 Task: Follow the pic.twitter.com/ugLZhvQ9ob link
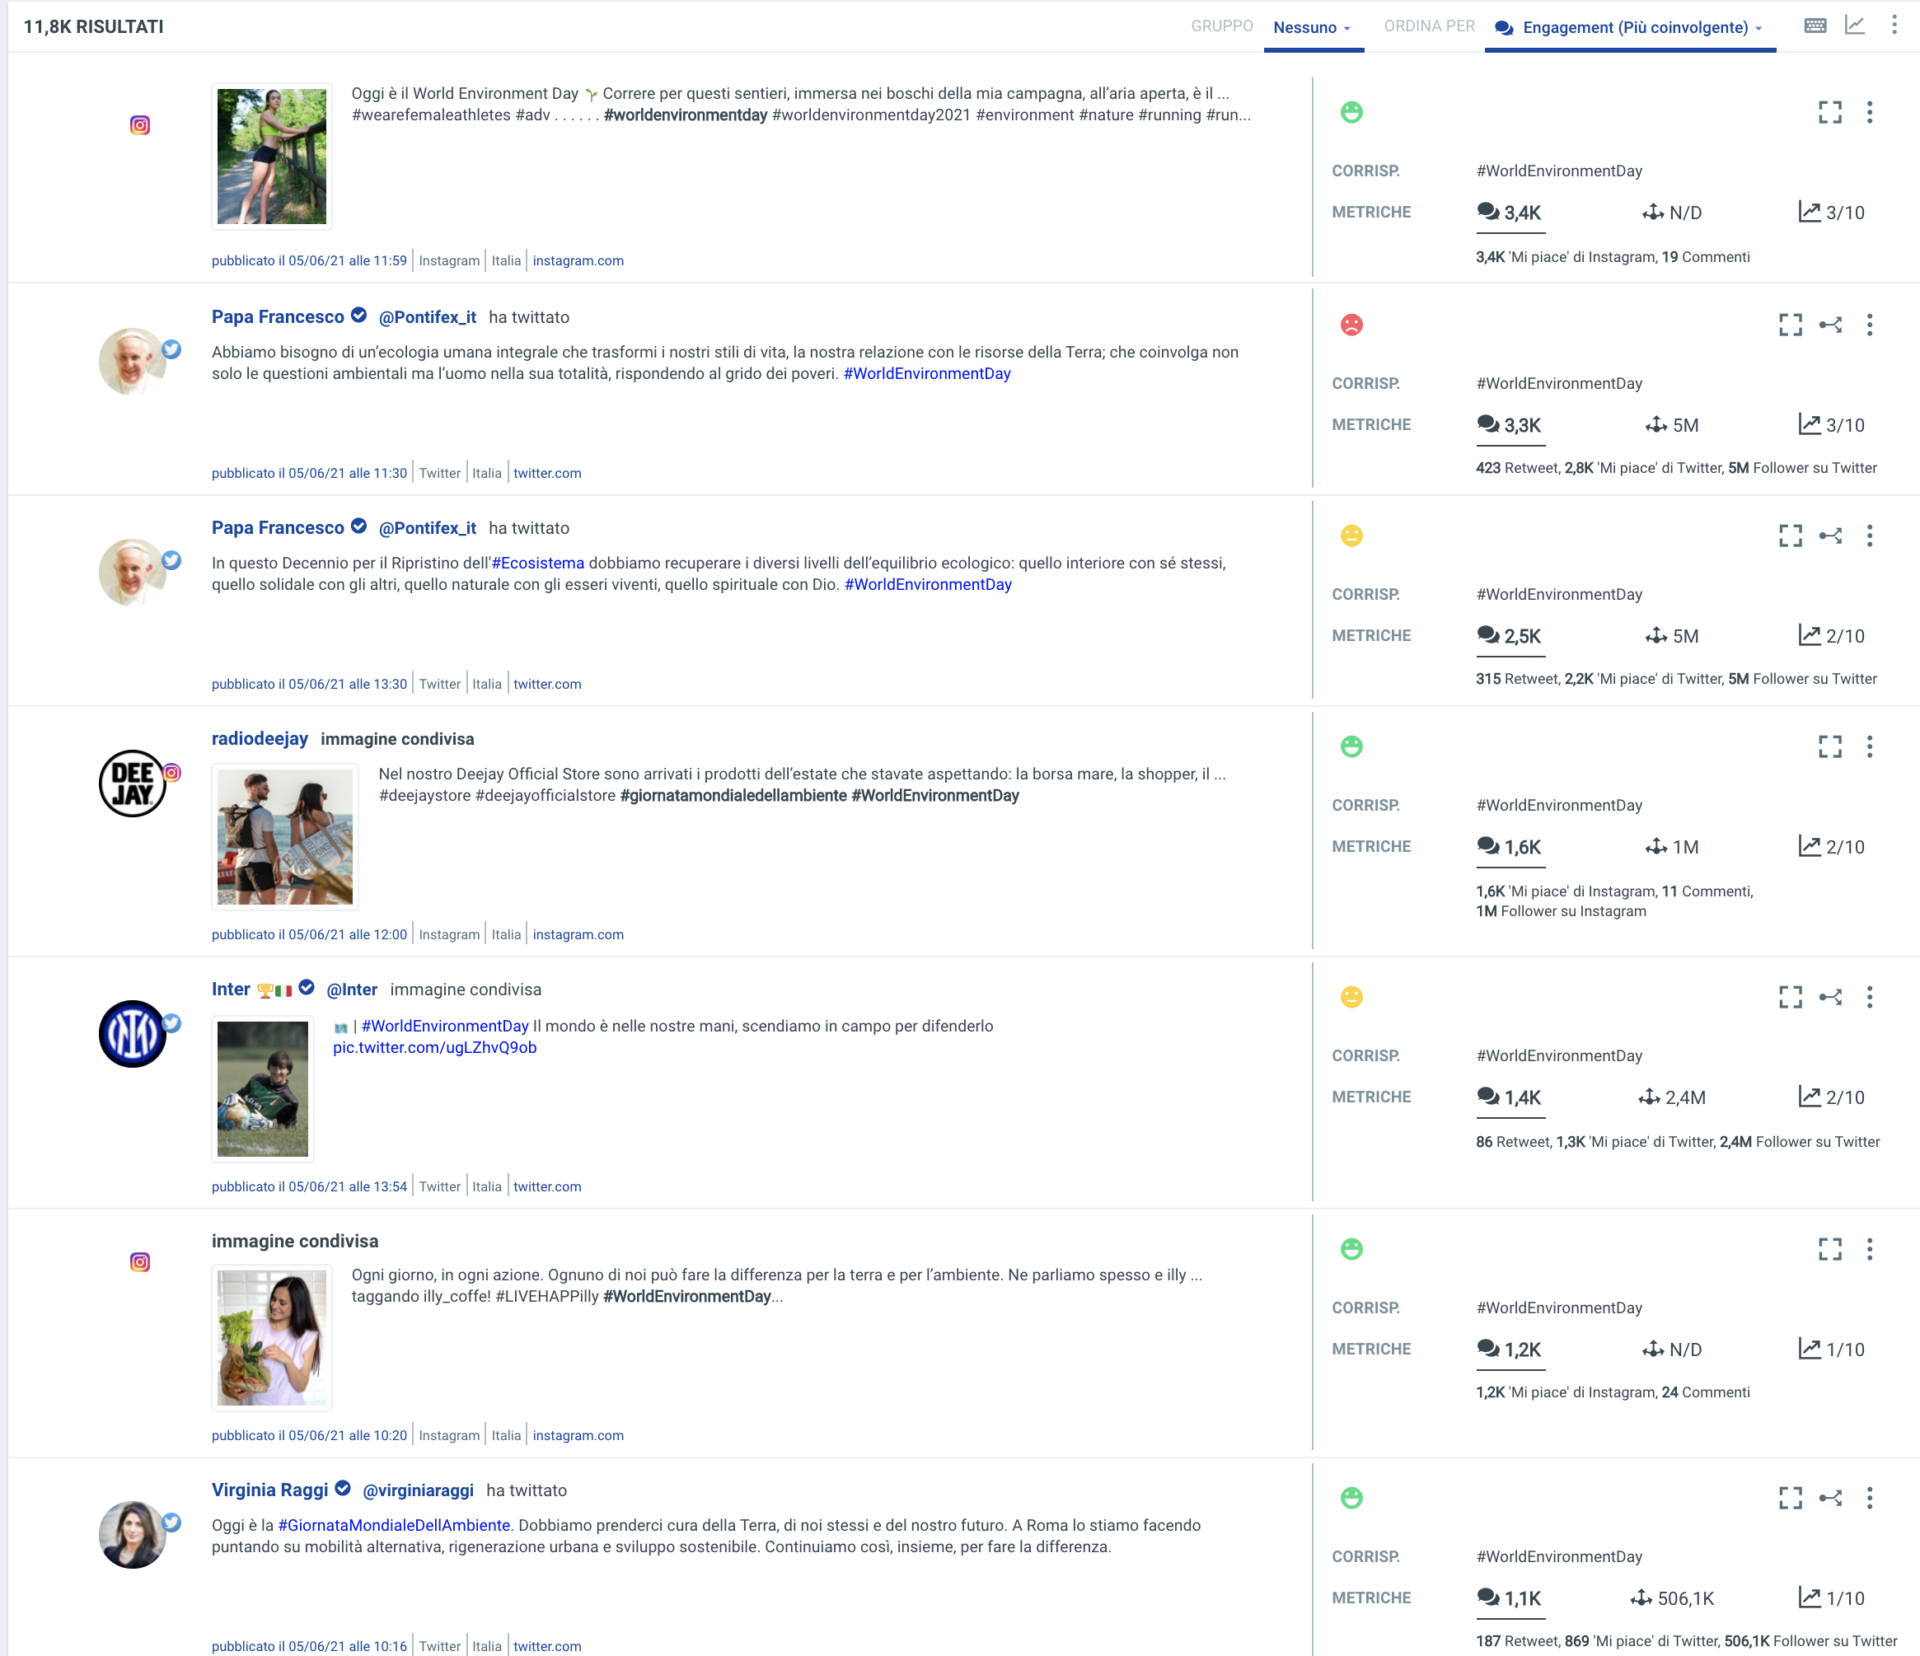pyautogui.click(x=434, y=1048)
